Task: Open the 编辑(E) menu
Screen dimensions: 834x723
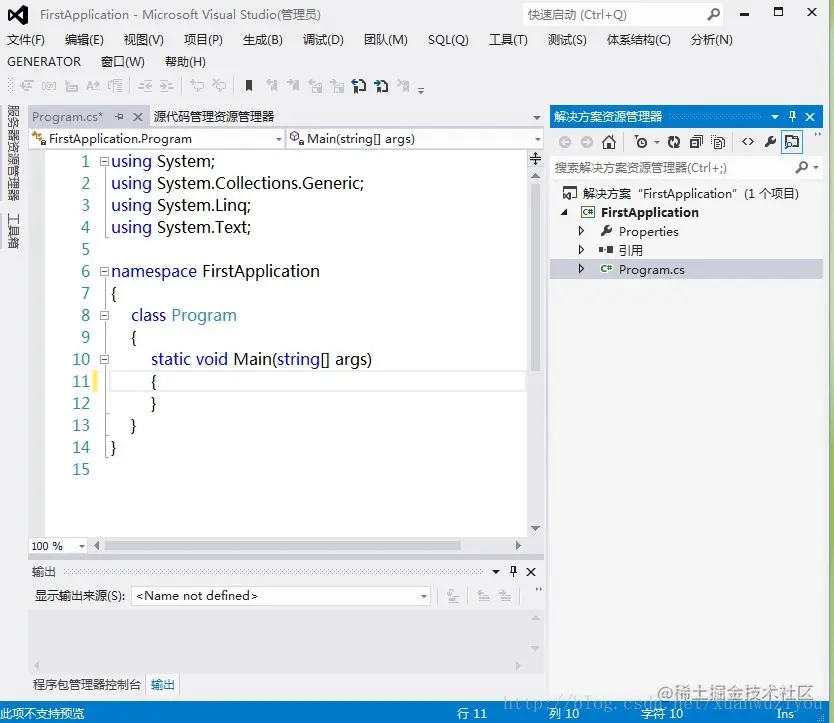Action: coord(84,40)
